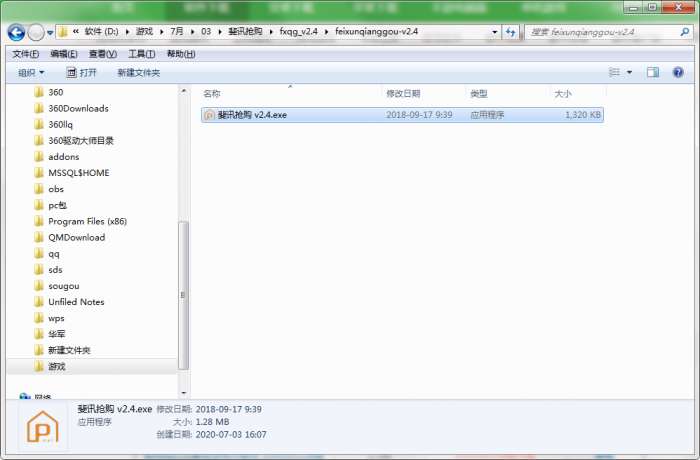The image size is (700, 460).
Task: Click the 应用程序 type cell in file row
Action: pos(487,115)
